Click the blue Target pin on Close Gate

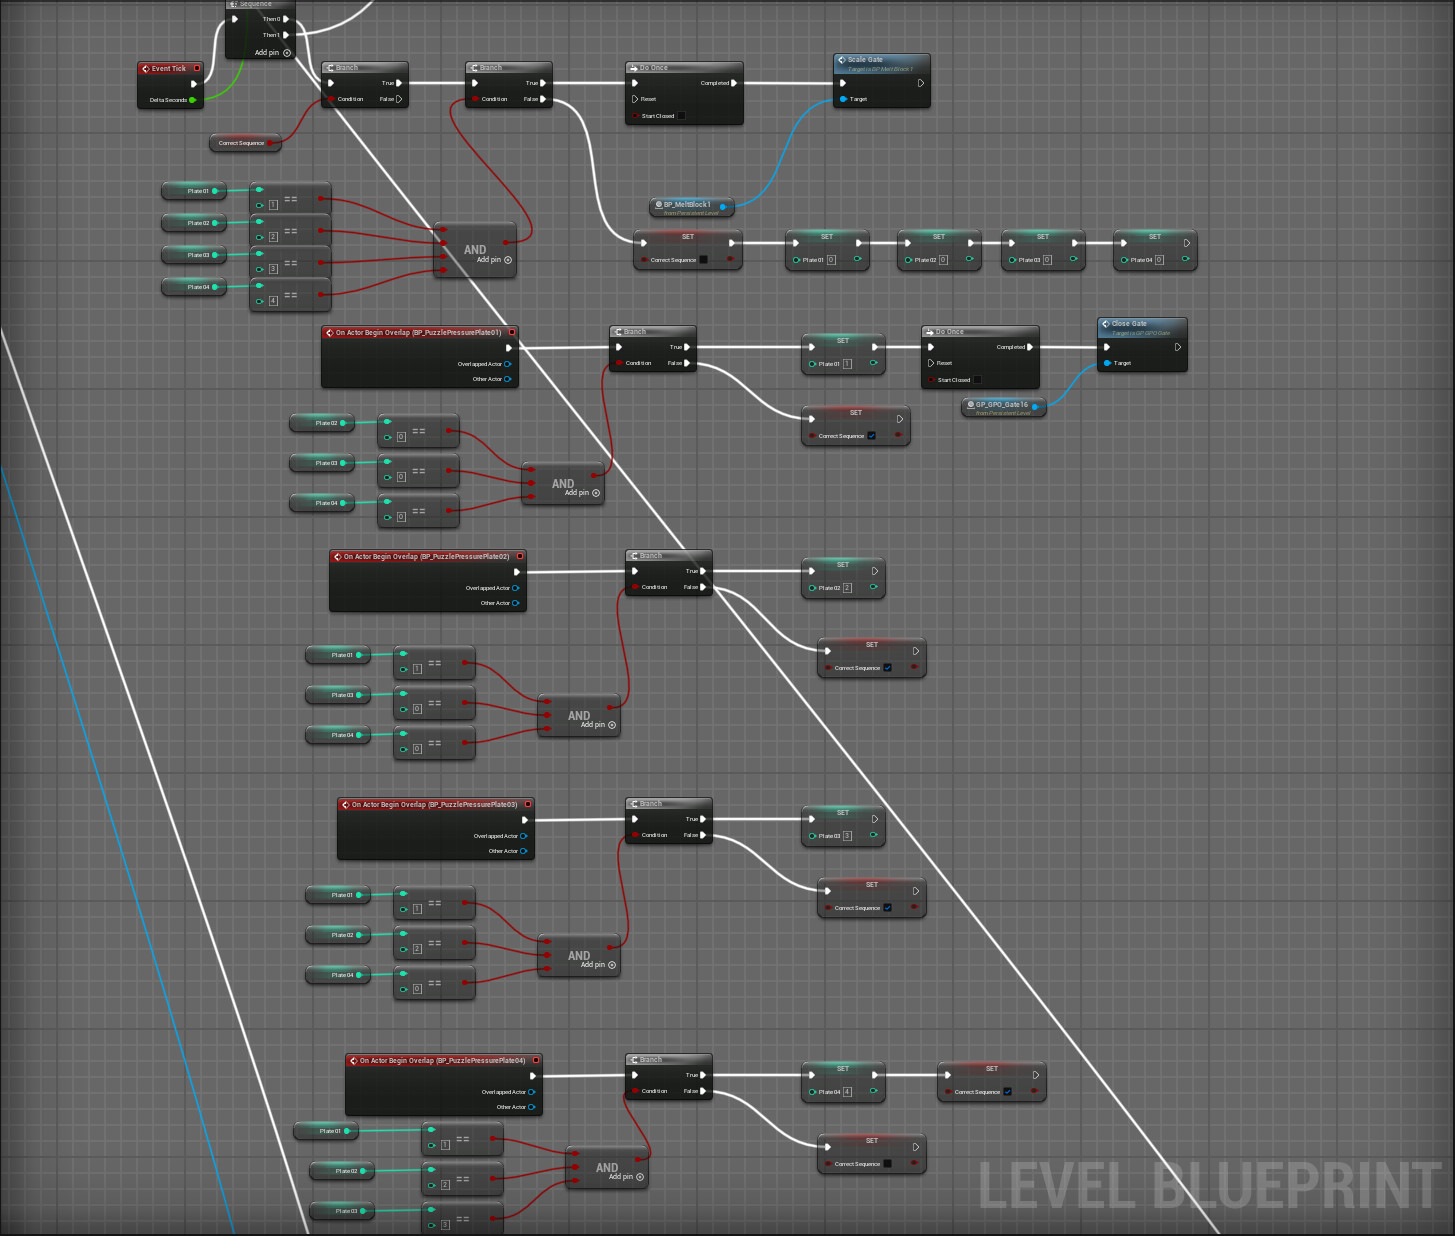click(1107, 363)
